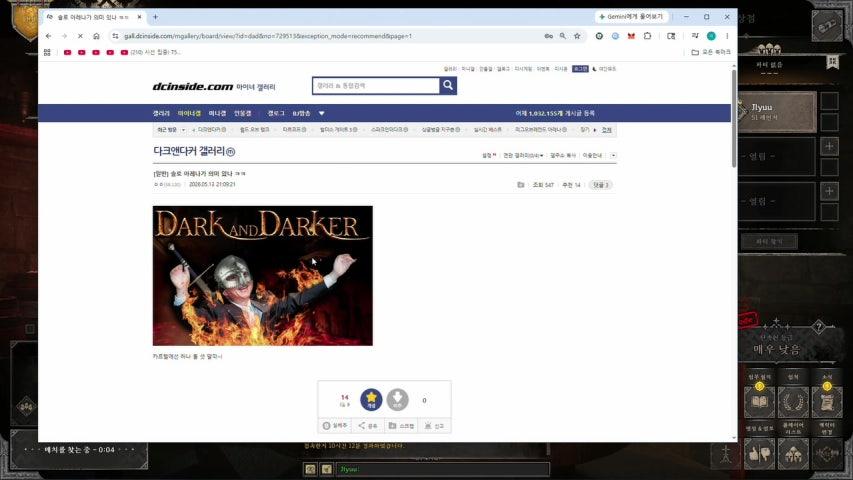This screenshot has height=480, width=853.
Task: Click the second plus slot button in game party panel
Action: [829, 191]
